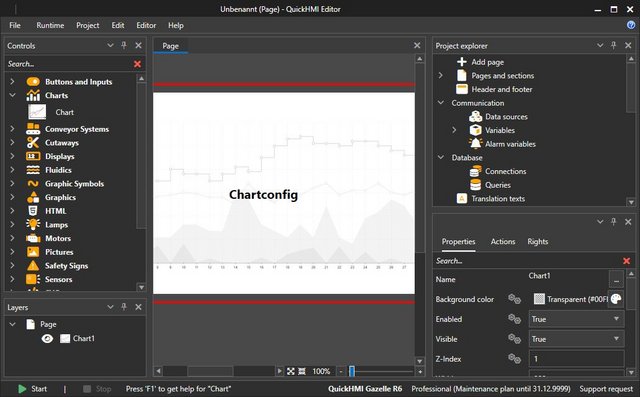Click the Controls search field
The width and height of the screenshot is (640, 397).
[68, 64]
